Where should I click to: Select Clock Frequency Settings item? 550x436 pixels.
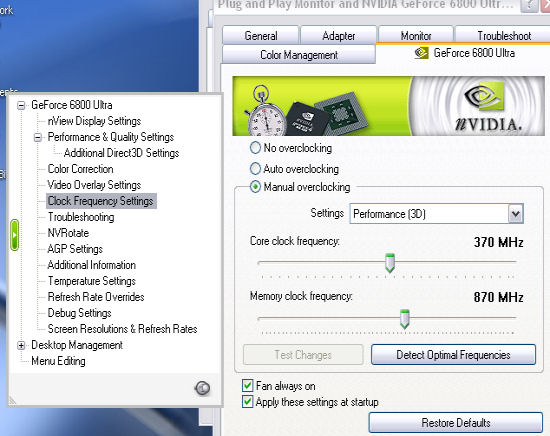point(101,201)
